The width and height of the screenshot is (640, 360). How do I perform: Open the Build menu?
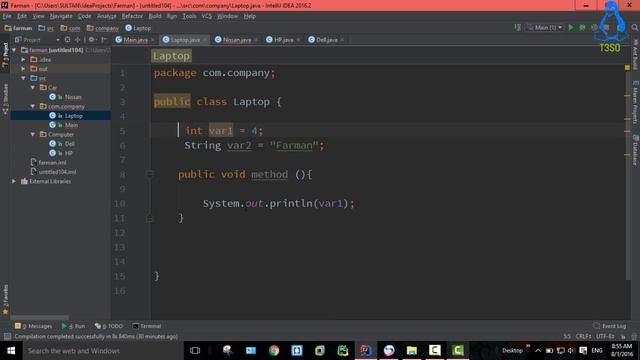pyautogui.click(x=155, y=16)
